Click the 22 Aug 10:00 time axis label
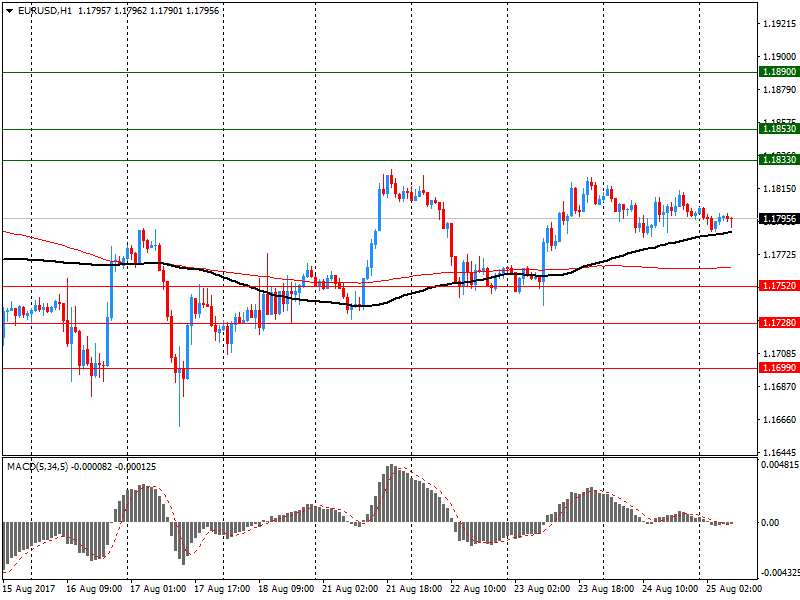The width and height of the screenshot is (800, 600). [x=478, y=589]
